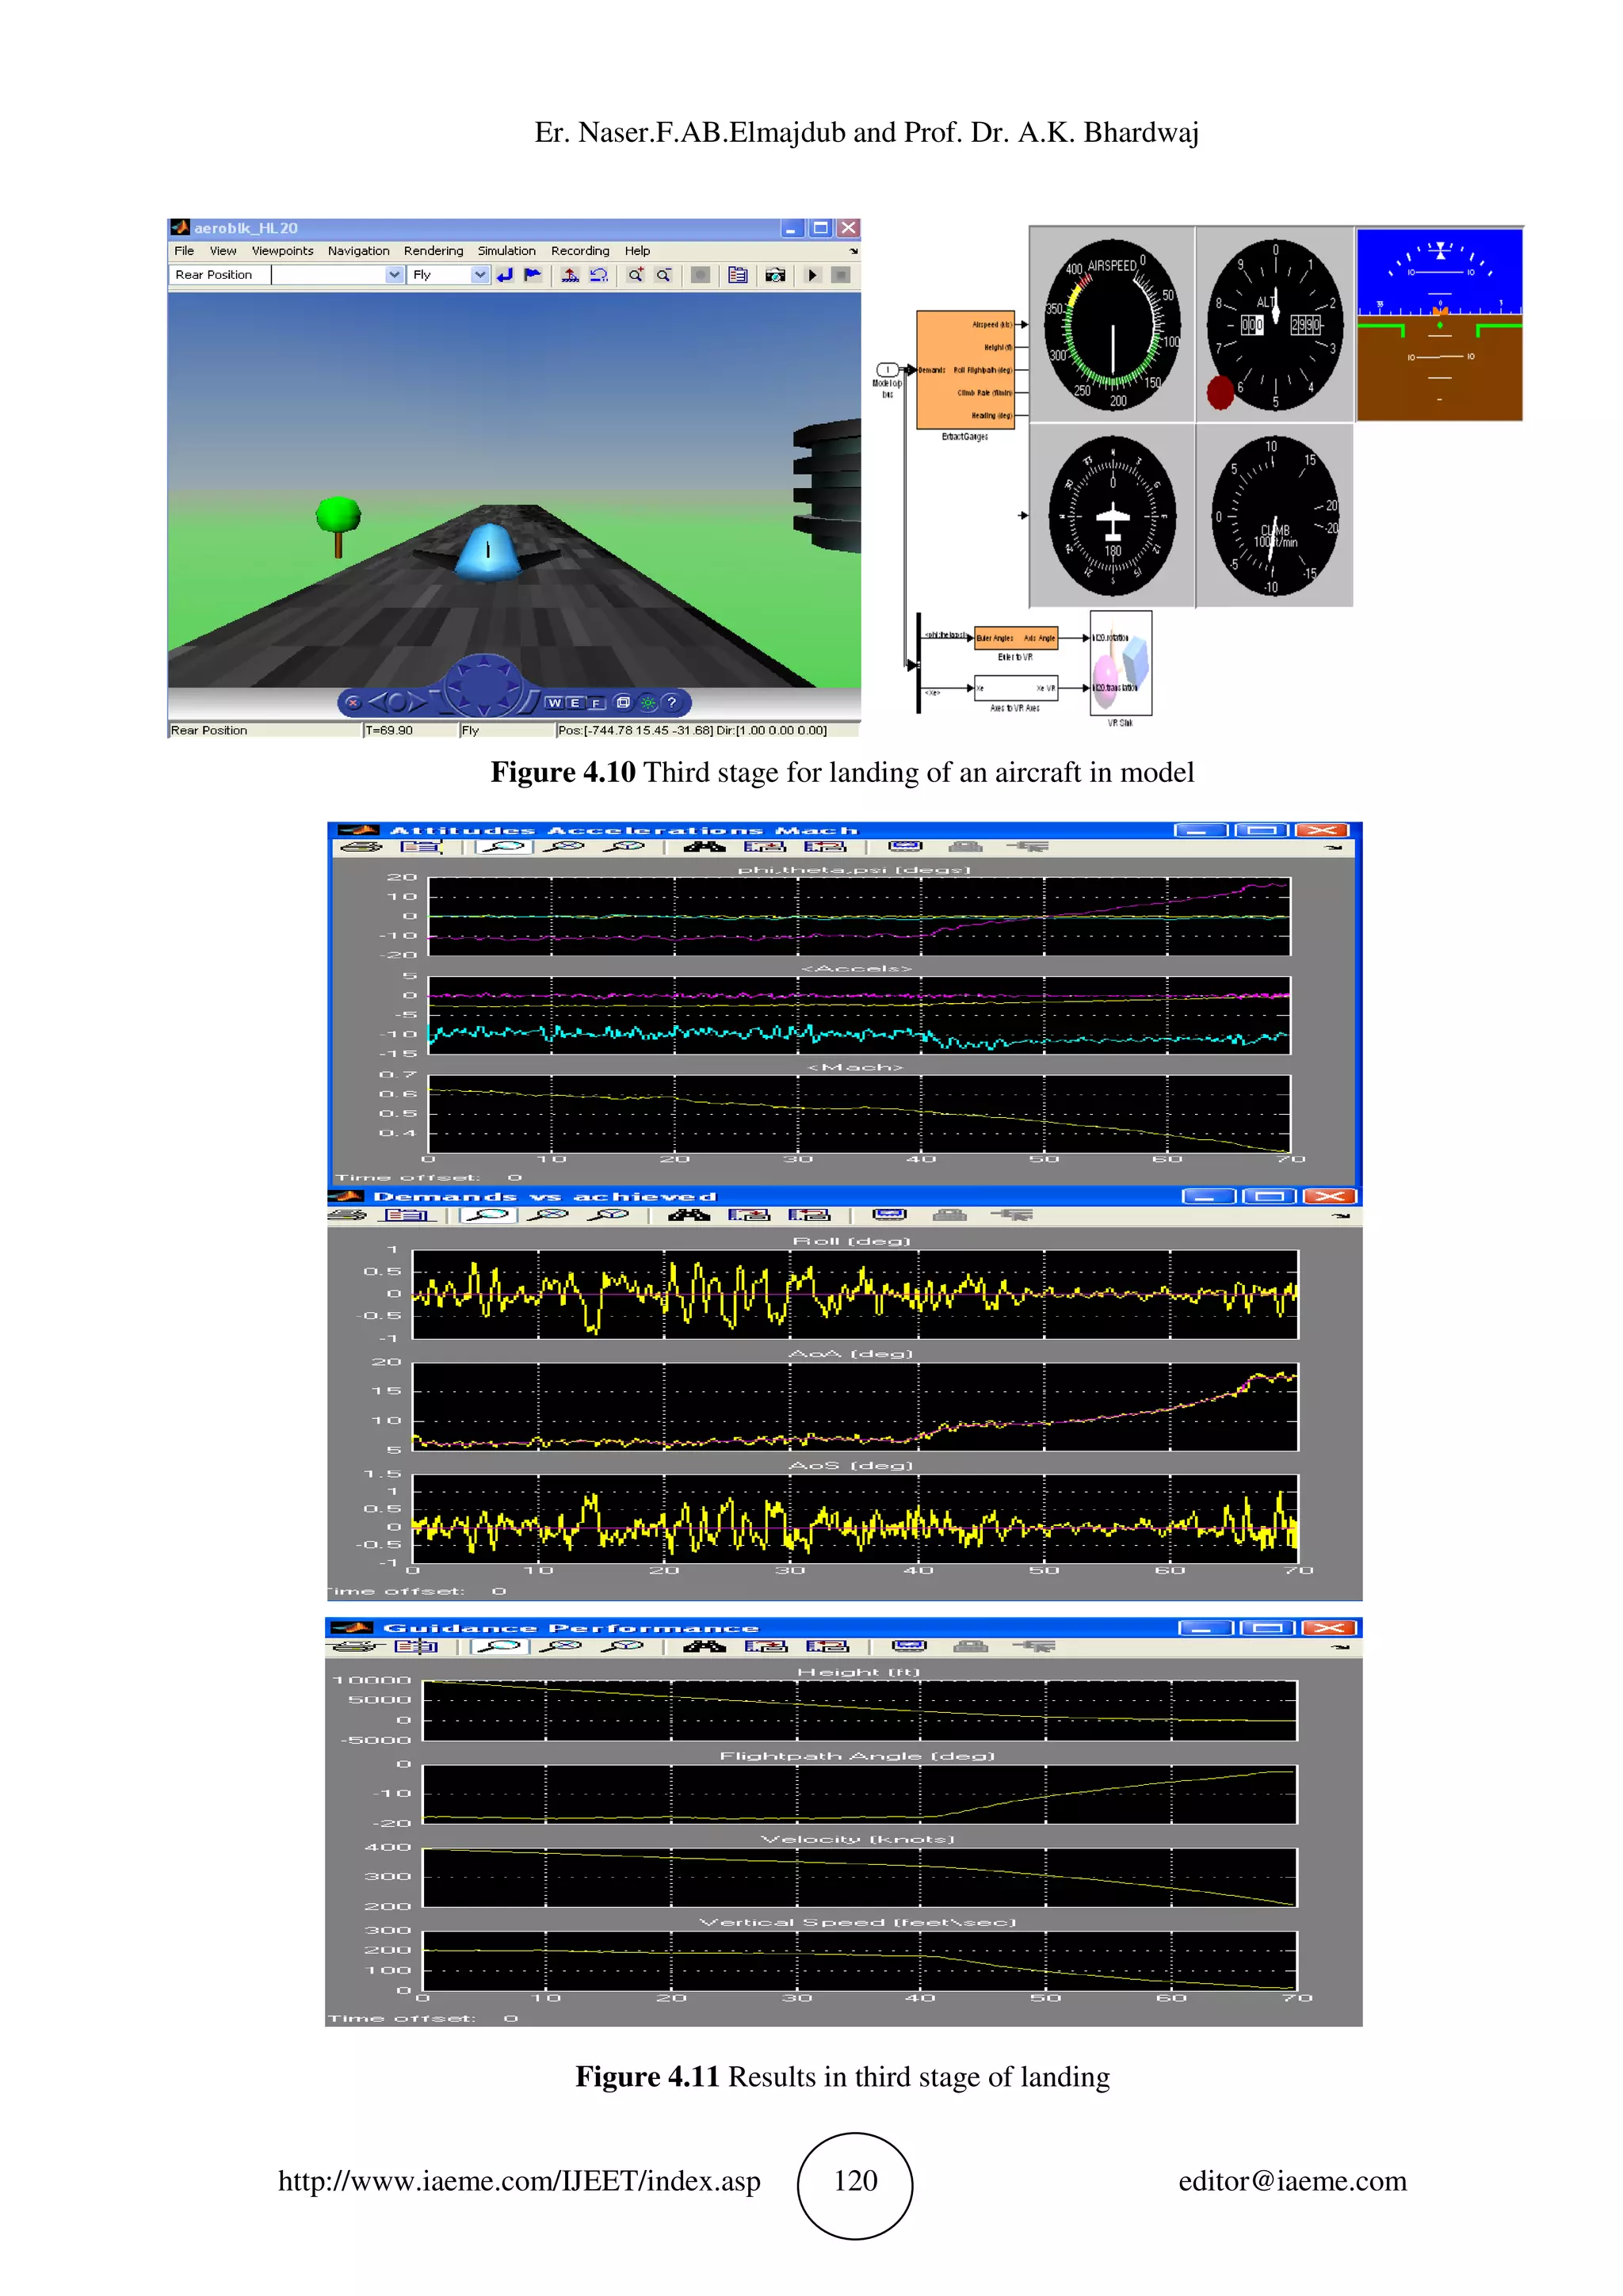Click autoscale binoculars in Attitudes scope

click(x=704, y=847)
